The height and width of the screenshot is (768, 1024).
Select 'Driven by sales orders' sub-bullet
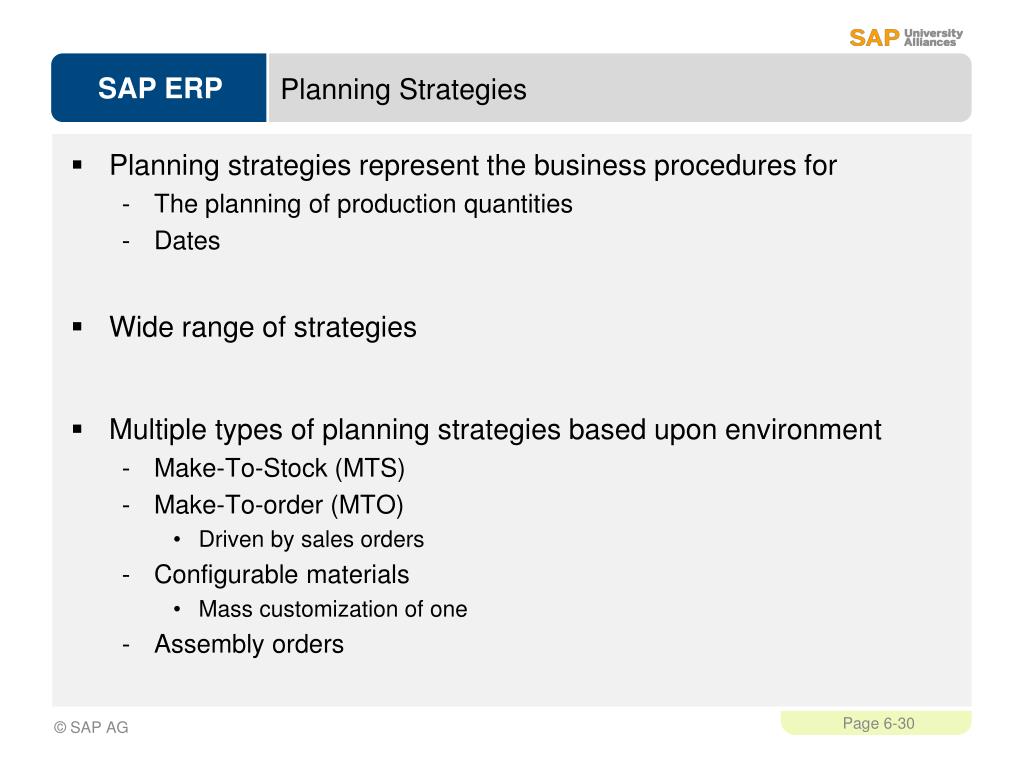pos(312,539)
